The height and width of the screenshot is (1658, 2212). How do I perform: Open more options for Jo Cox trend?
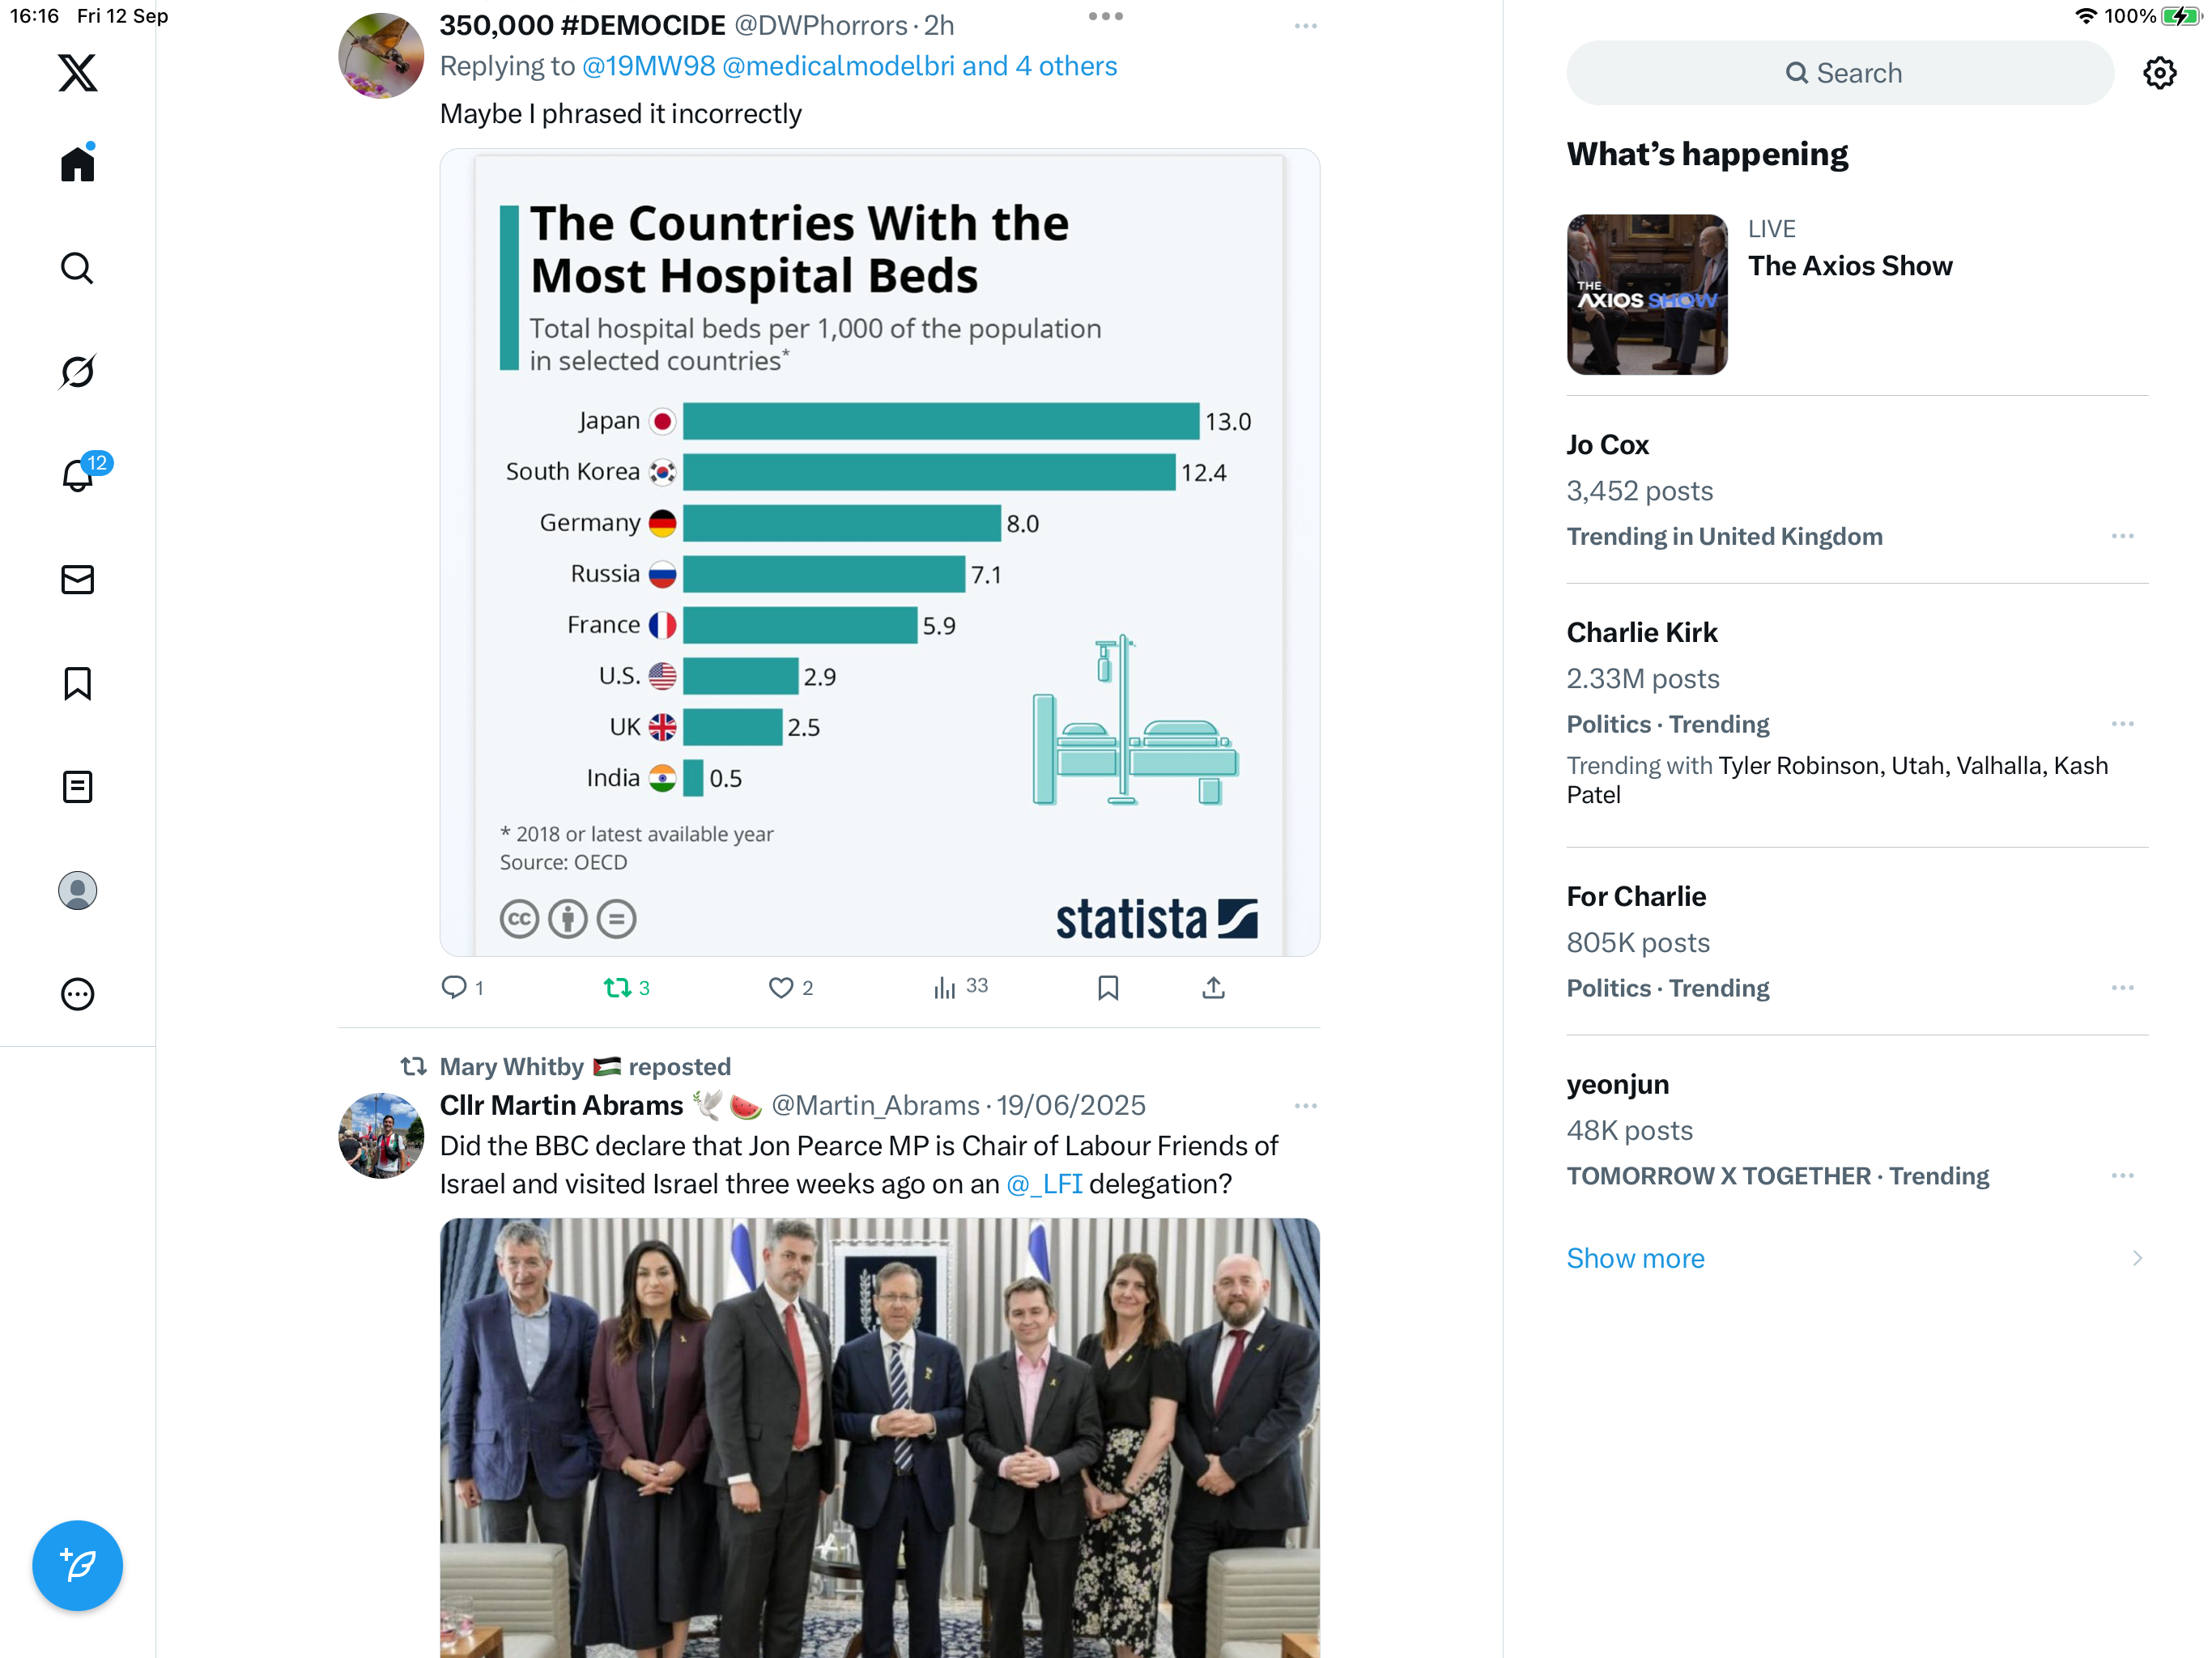click(2122, 536)
